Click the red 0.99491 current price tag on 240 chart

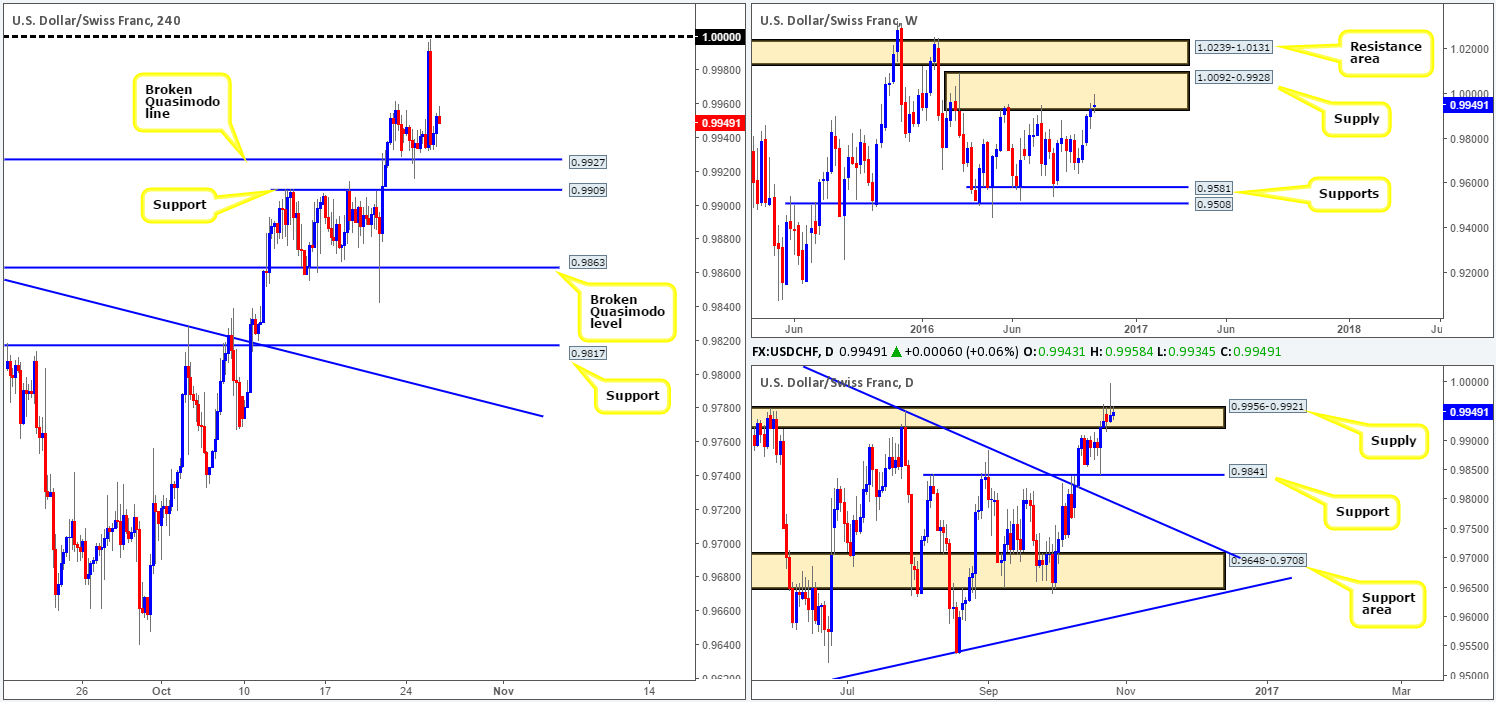(x=719, y=123)
